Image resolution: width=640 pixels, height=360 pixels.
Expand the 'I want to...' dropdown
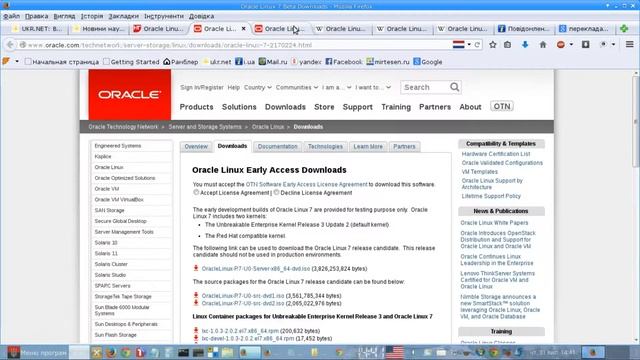click(x=373, y=87)
